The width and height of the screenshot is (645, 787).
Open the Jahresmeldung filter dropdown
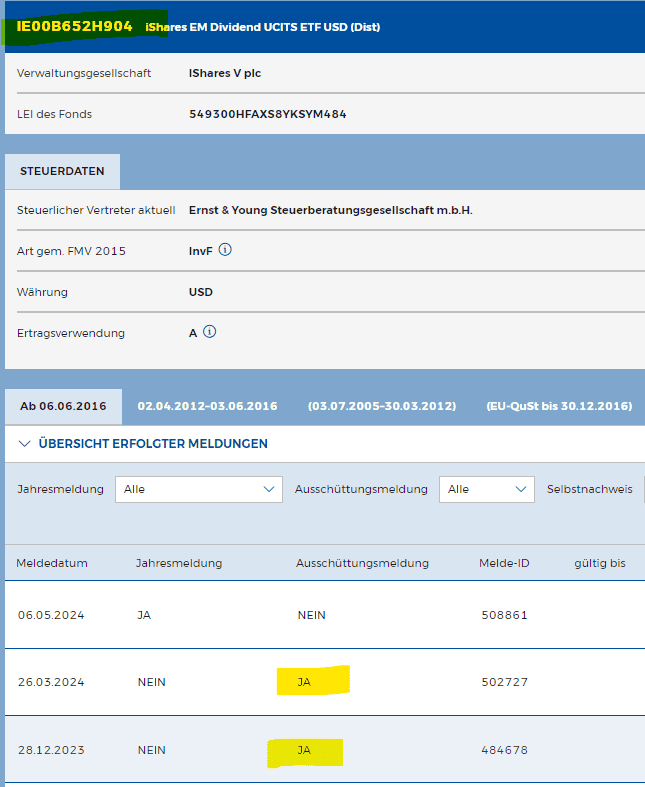click(199, 489)
